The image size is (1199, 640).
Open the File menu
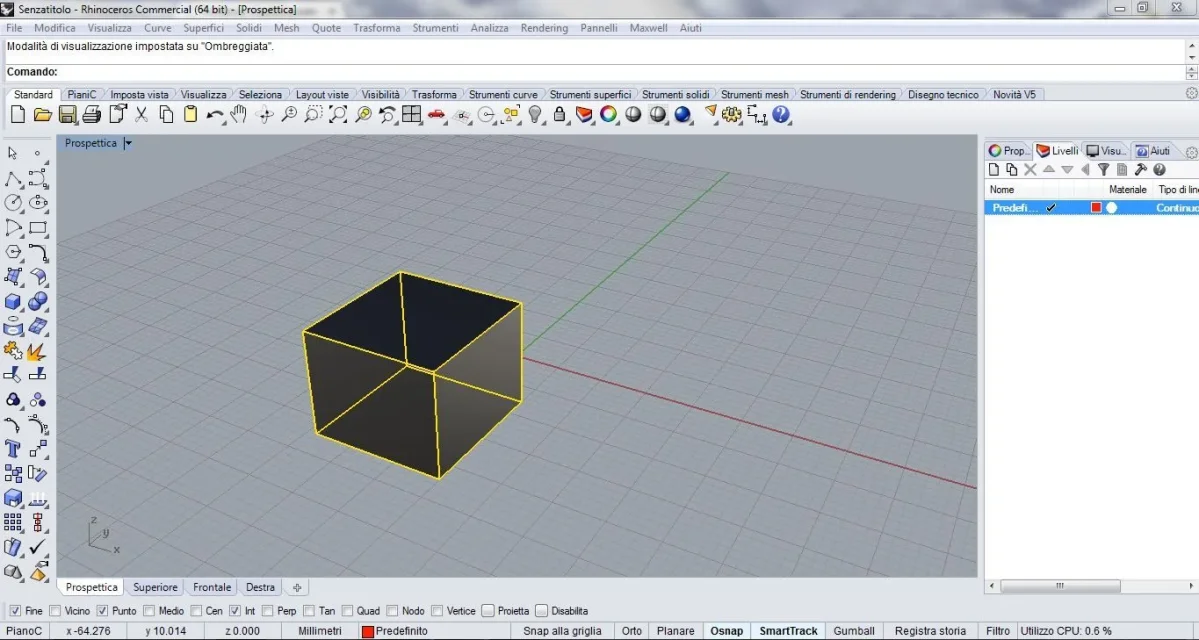click(x=15, y=28)
